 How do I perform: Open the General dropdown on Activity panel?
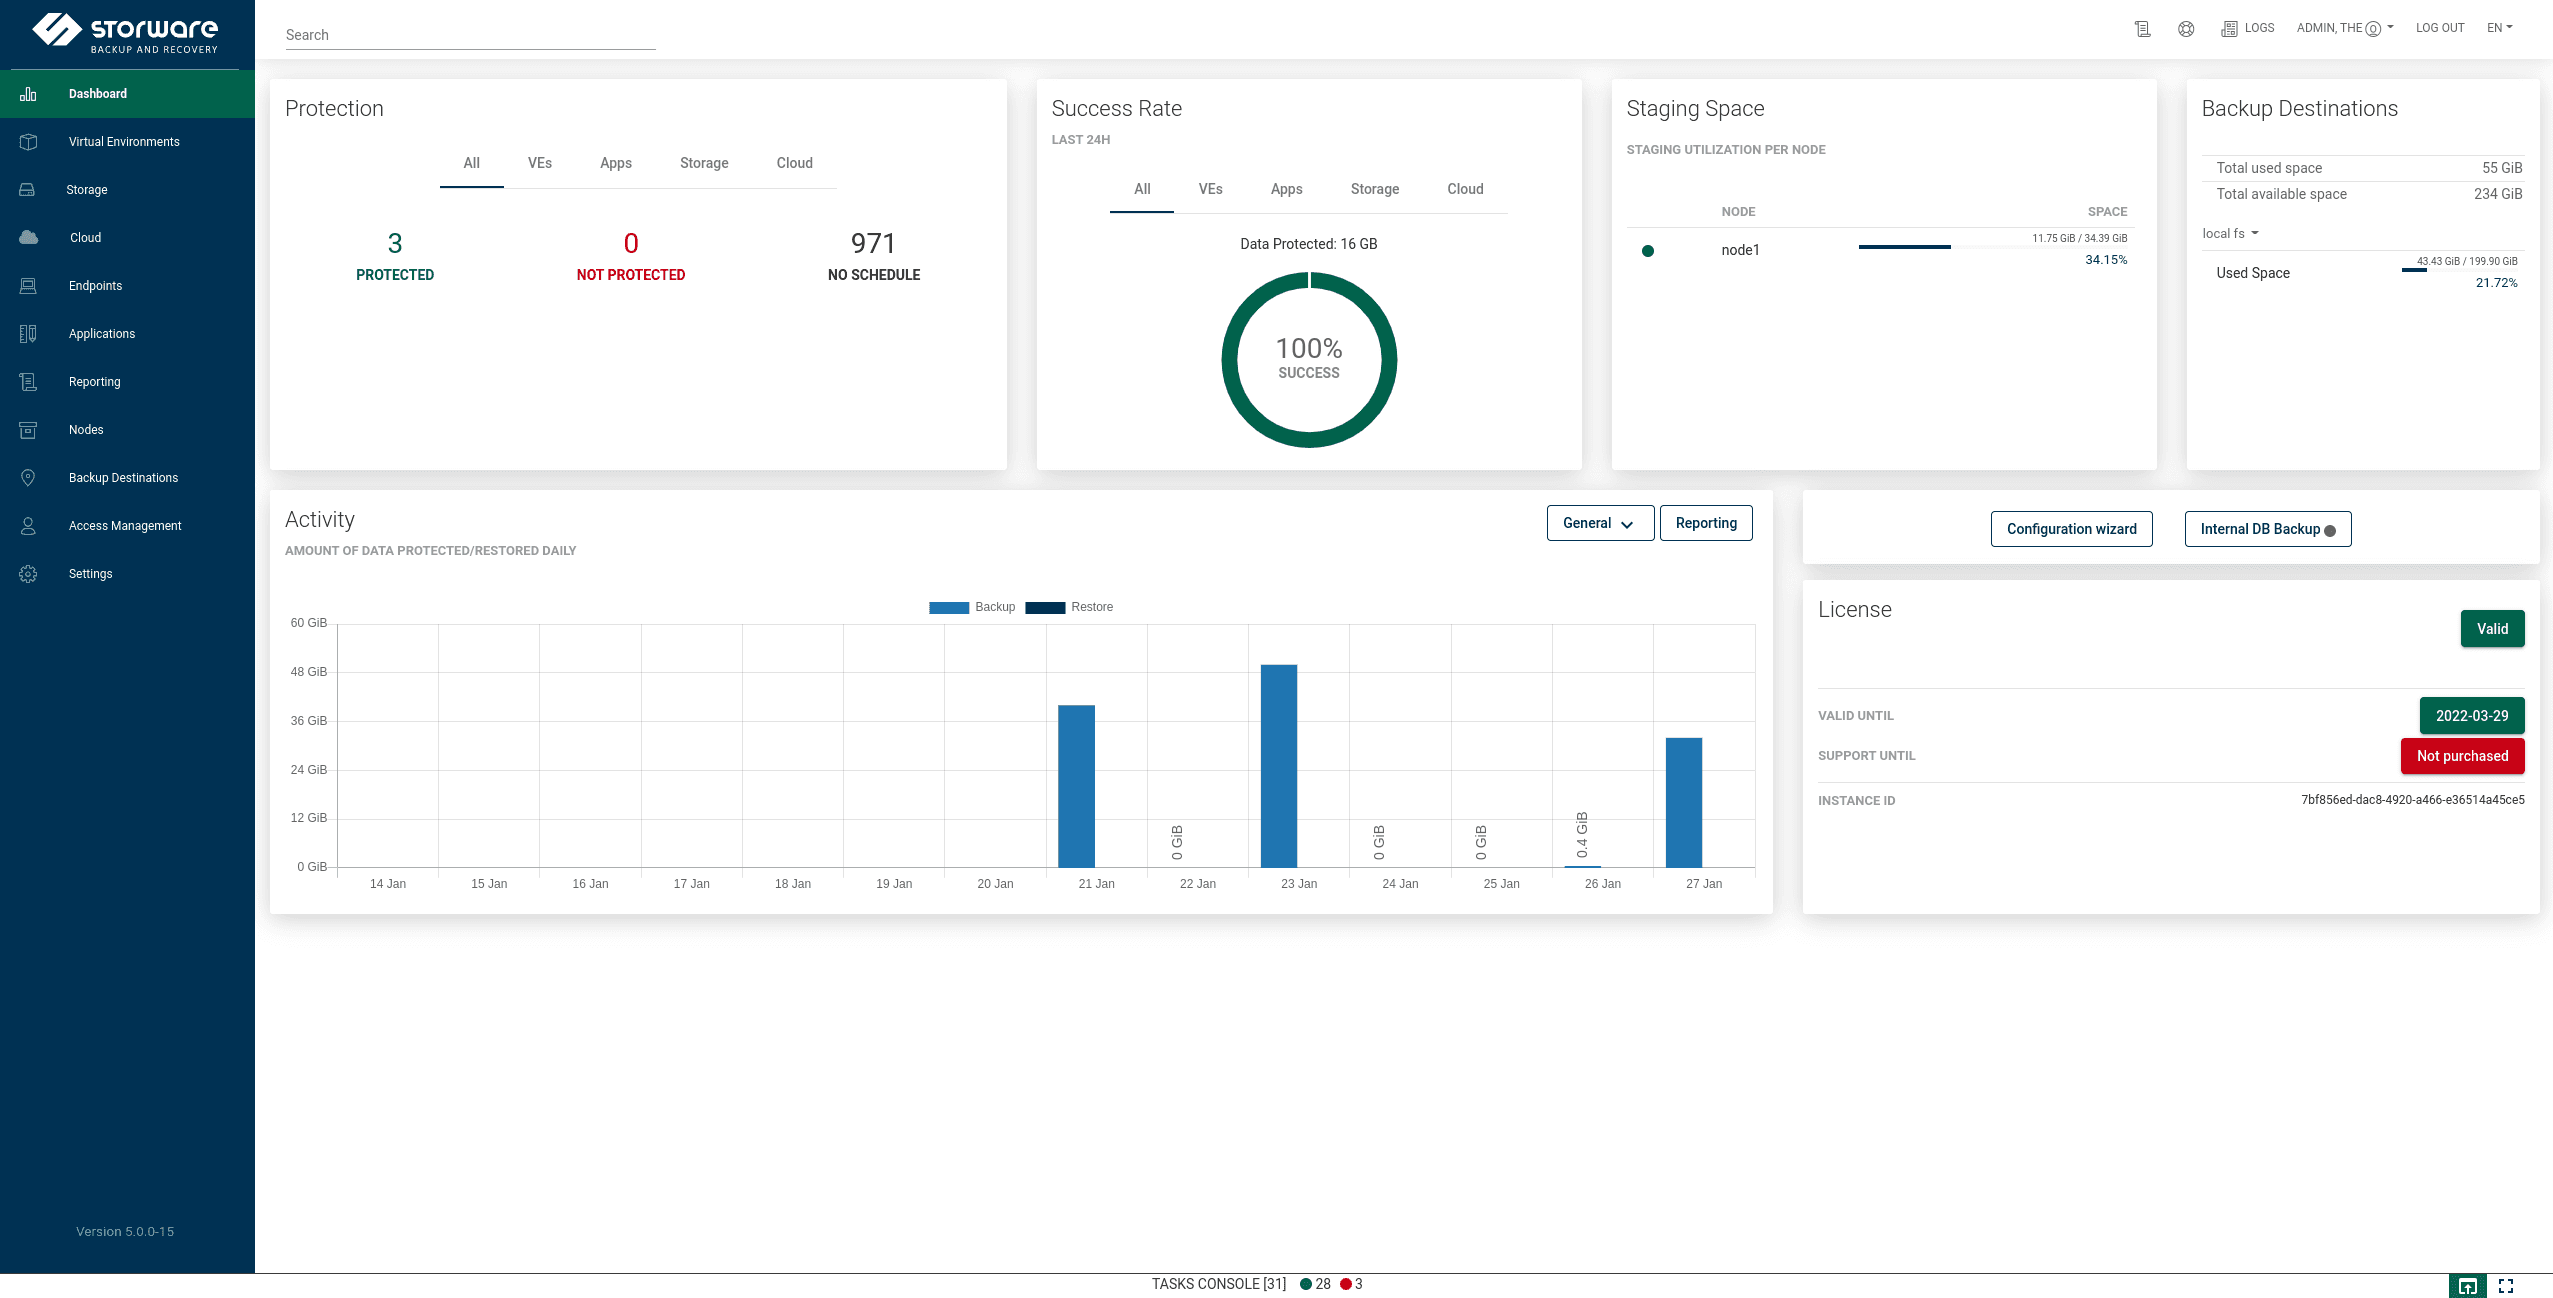[1598, 522]
